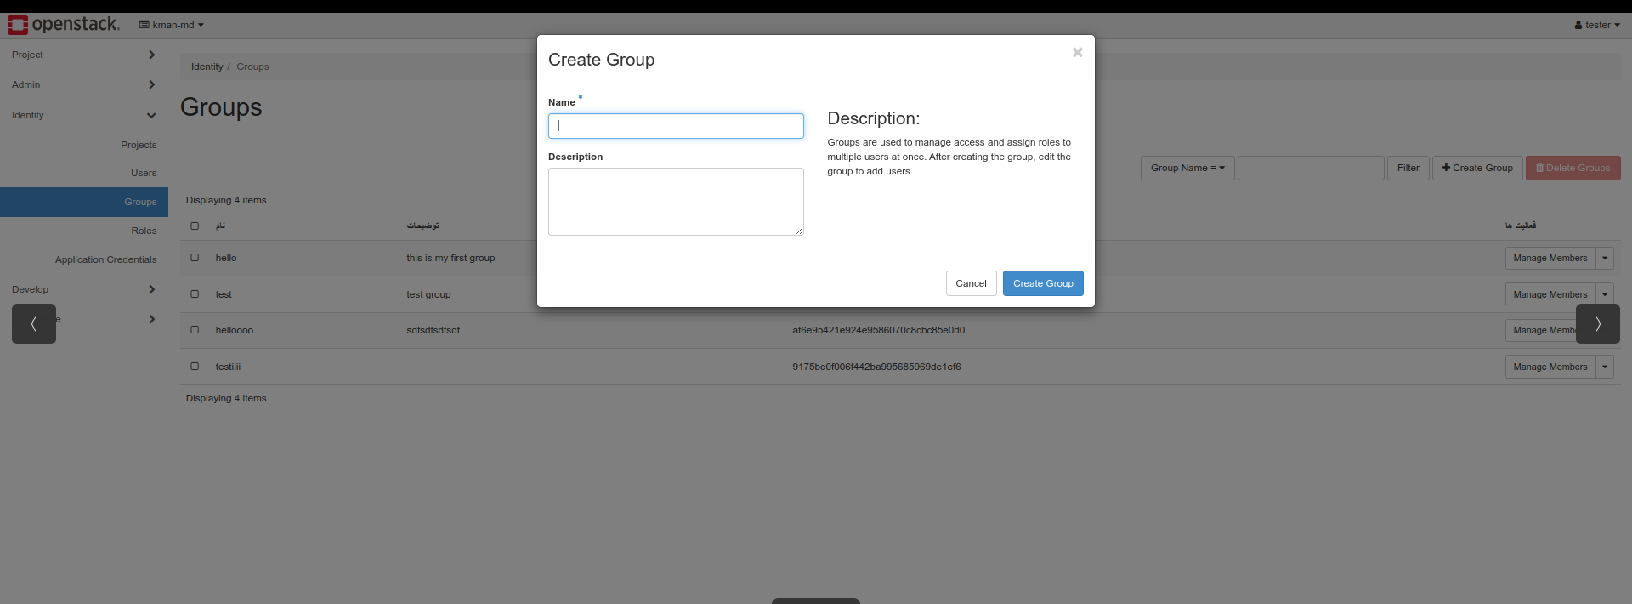1632x604 pixels.
Task: Open the Group Name filter dropdown
Action: (x=1187, y=168)
